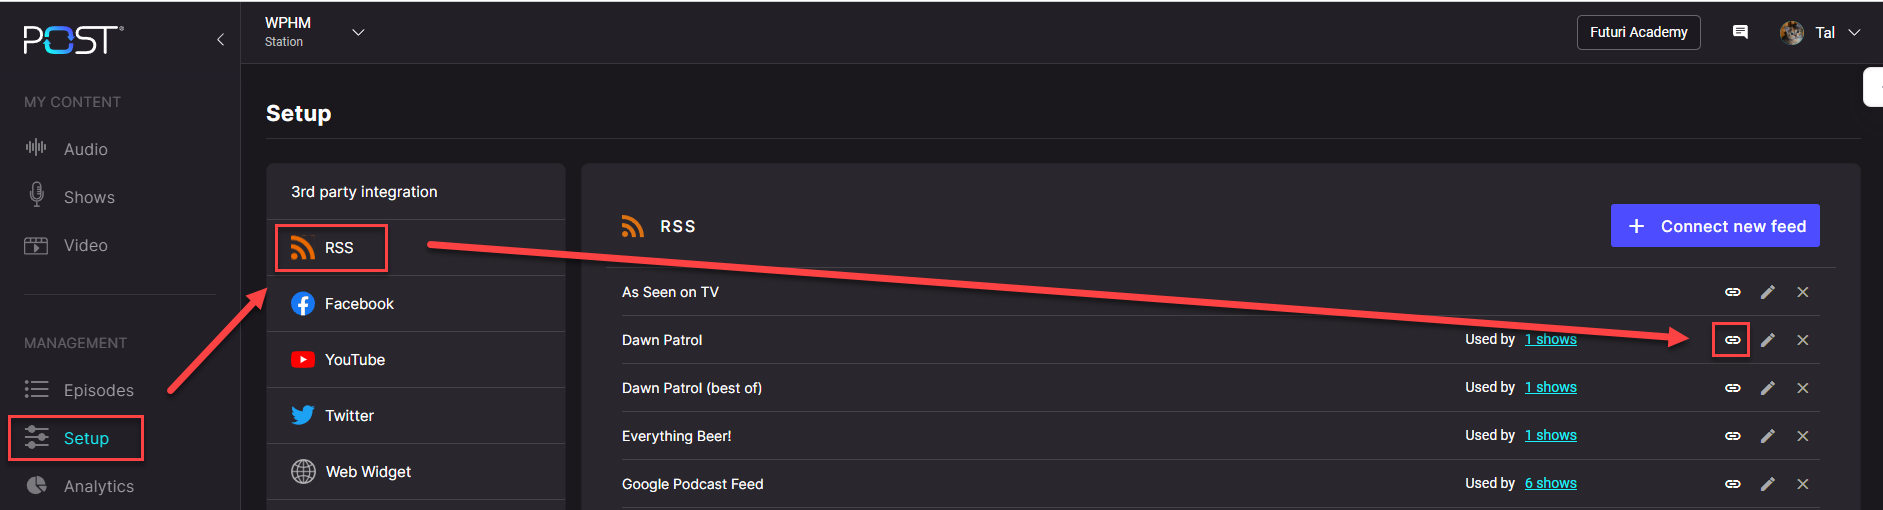
Task: Select RSS in 3rd party integration
Action: tap(331, 248)
